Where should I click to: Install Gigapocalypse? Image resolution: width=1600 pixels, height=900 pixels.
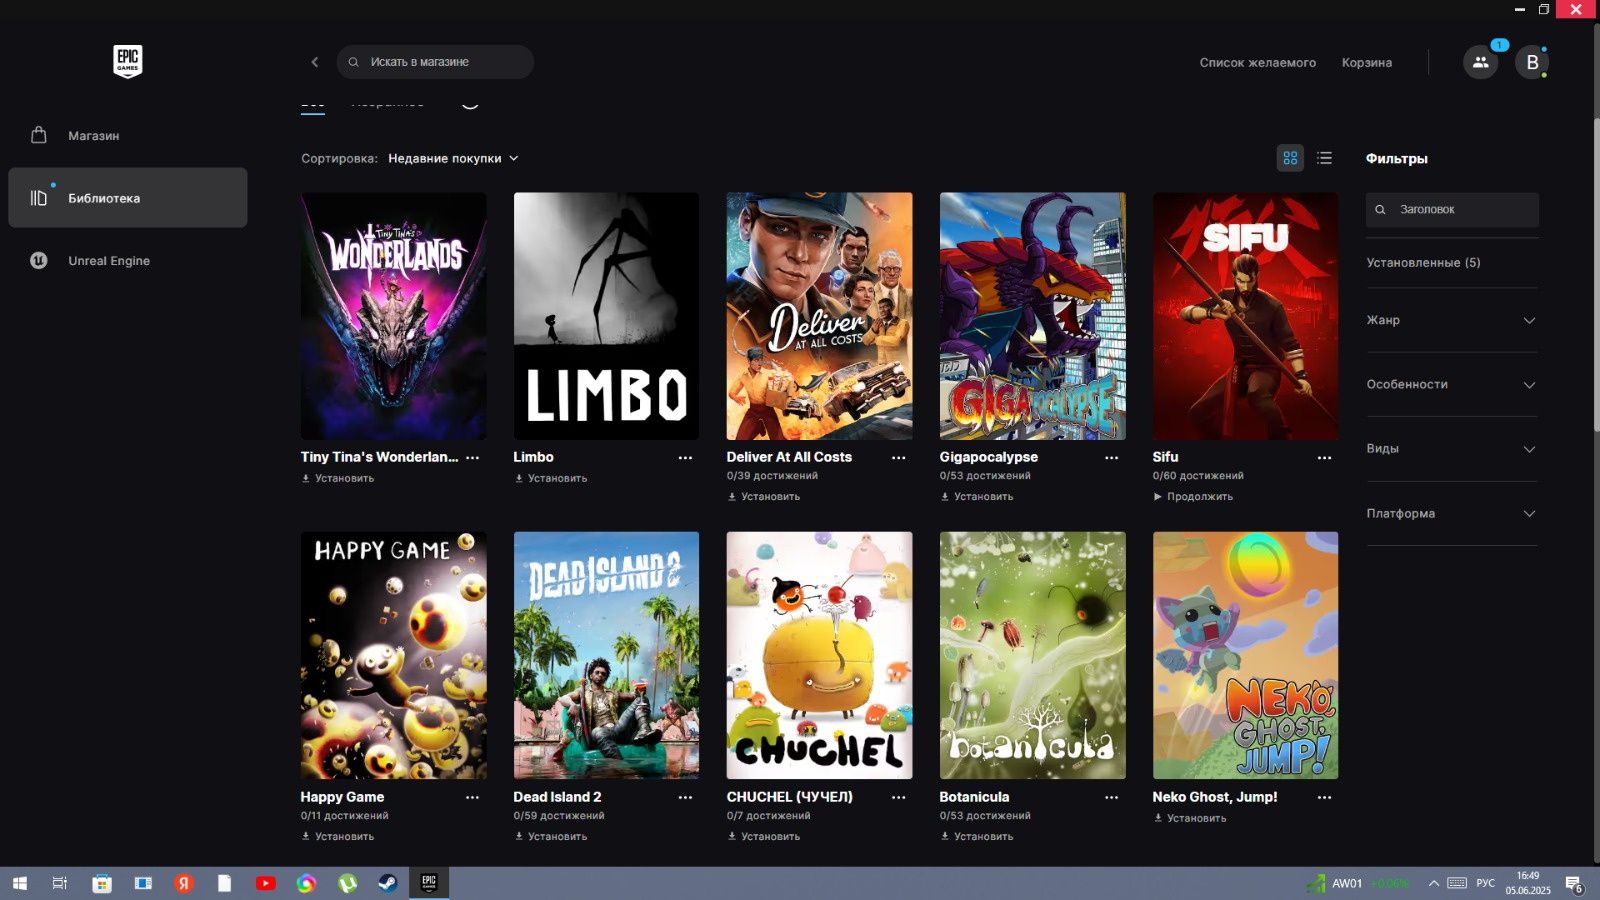pos(977,496)
